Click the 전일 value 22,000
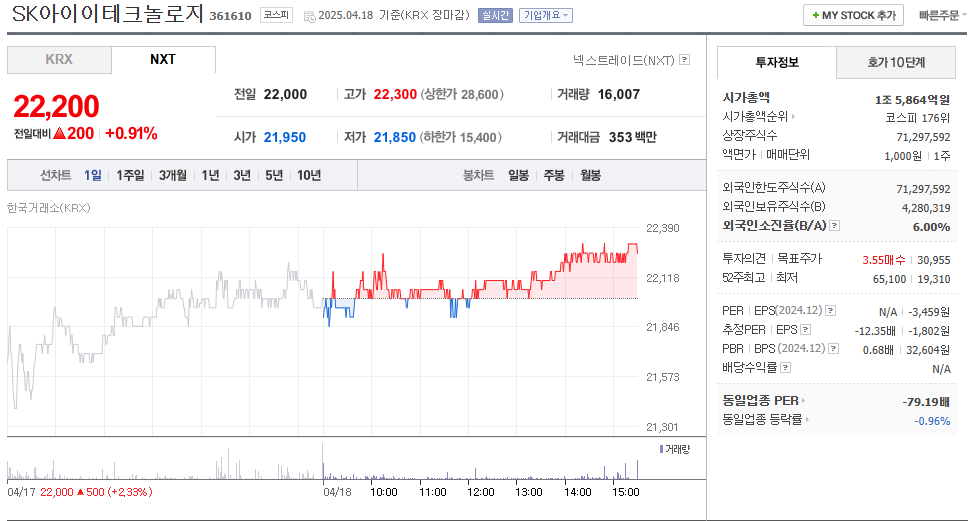The image size is (977, 521). pos(285,95)
